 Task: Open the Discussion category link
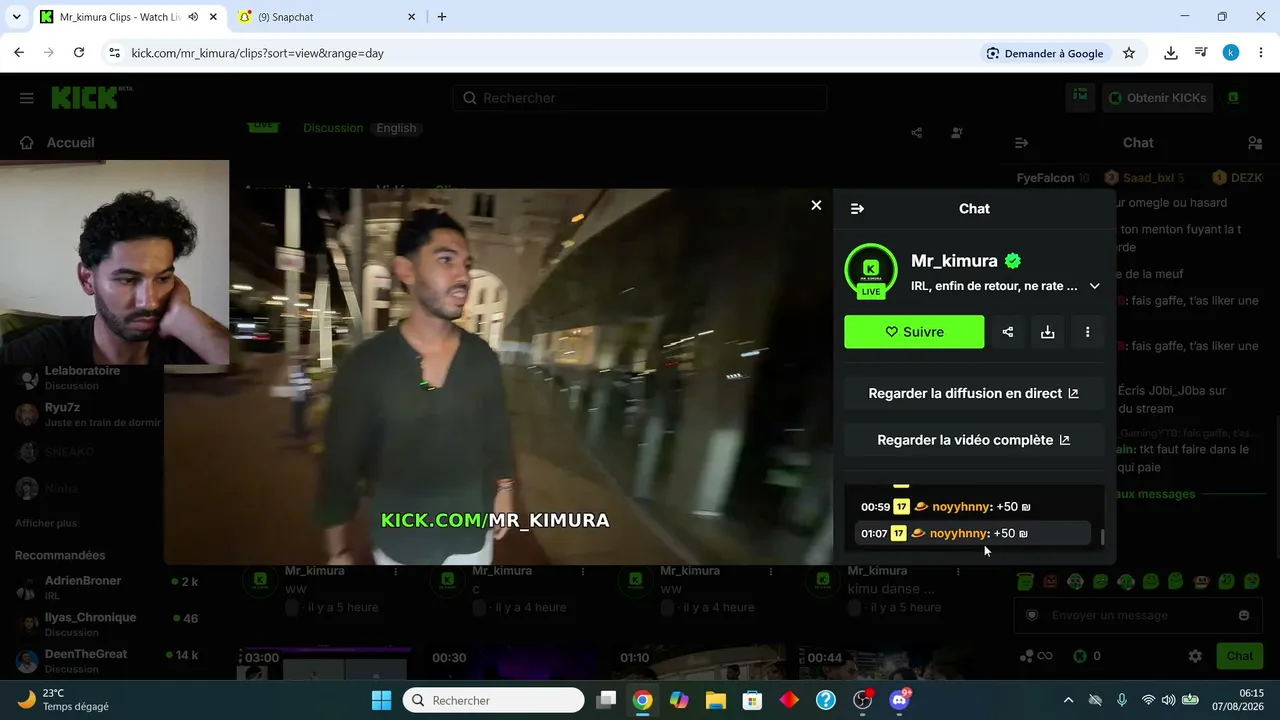333,128
